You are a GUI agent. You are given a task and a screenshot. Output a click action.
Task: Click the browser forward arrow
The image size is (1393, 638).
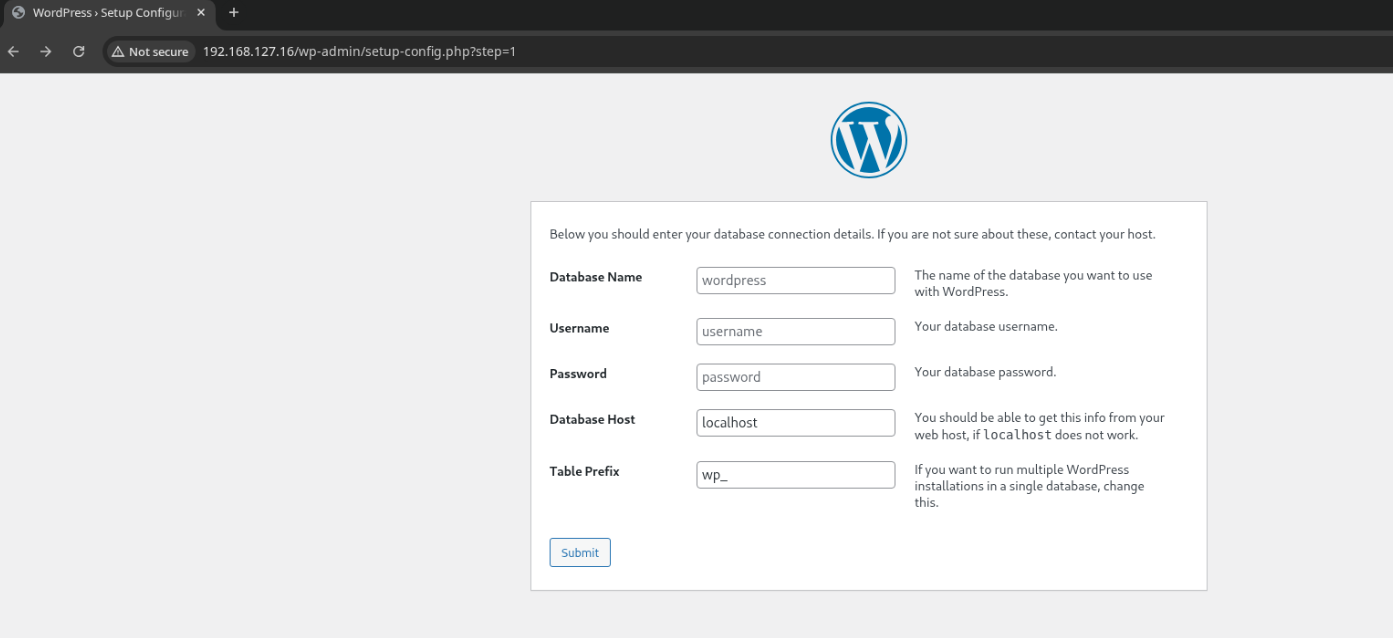[x=45, y=51]
